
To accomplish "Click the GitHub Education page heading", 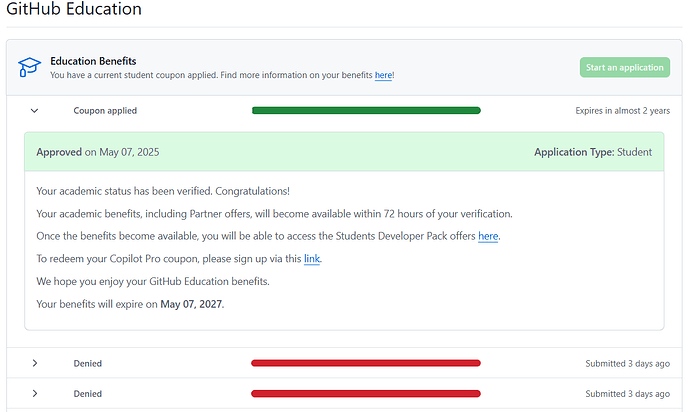I will coord(74,9).
